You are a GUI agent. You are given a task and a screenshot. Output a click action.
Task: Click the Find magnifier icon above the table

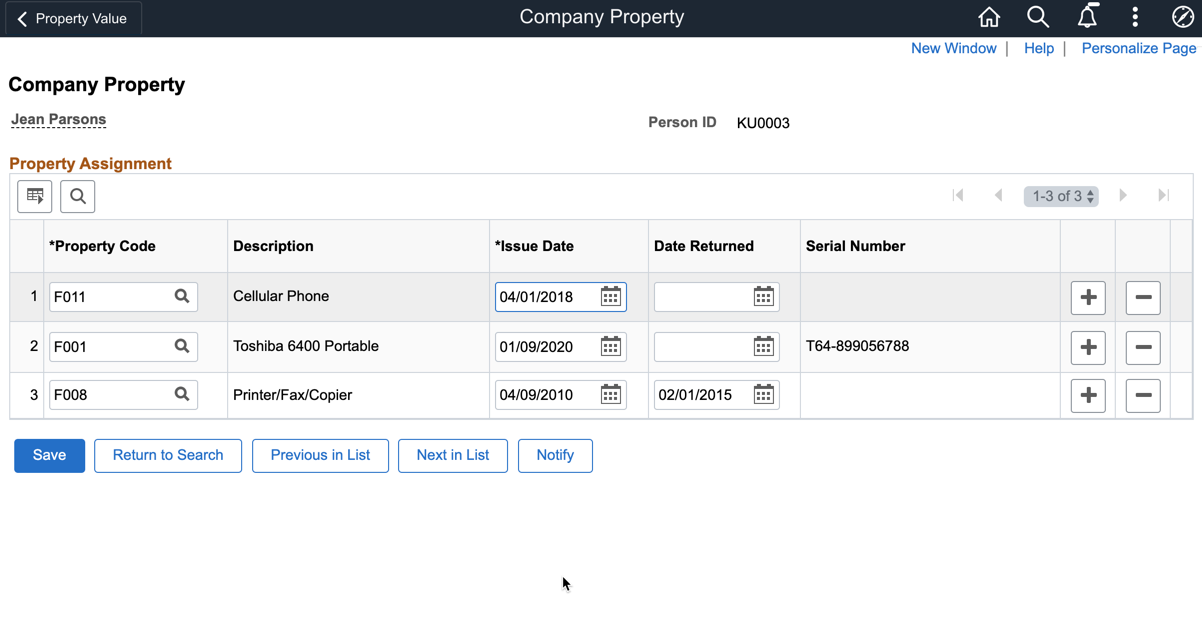tap(78, 197)
